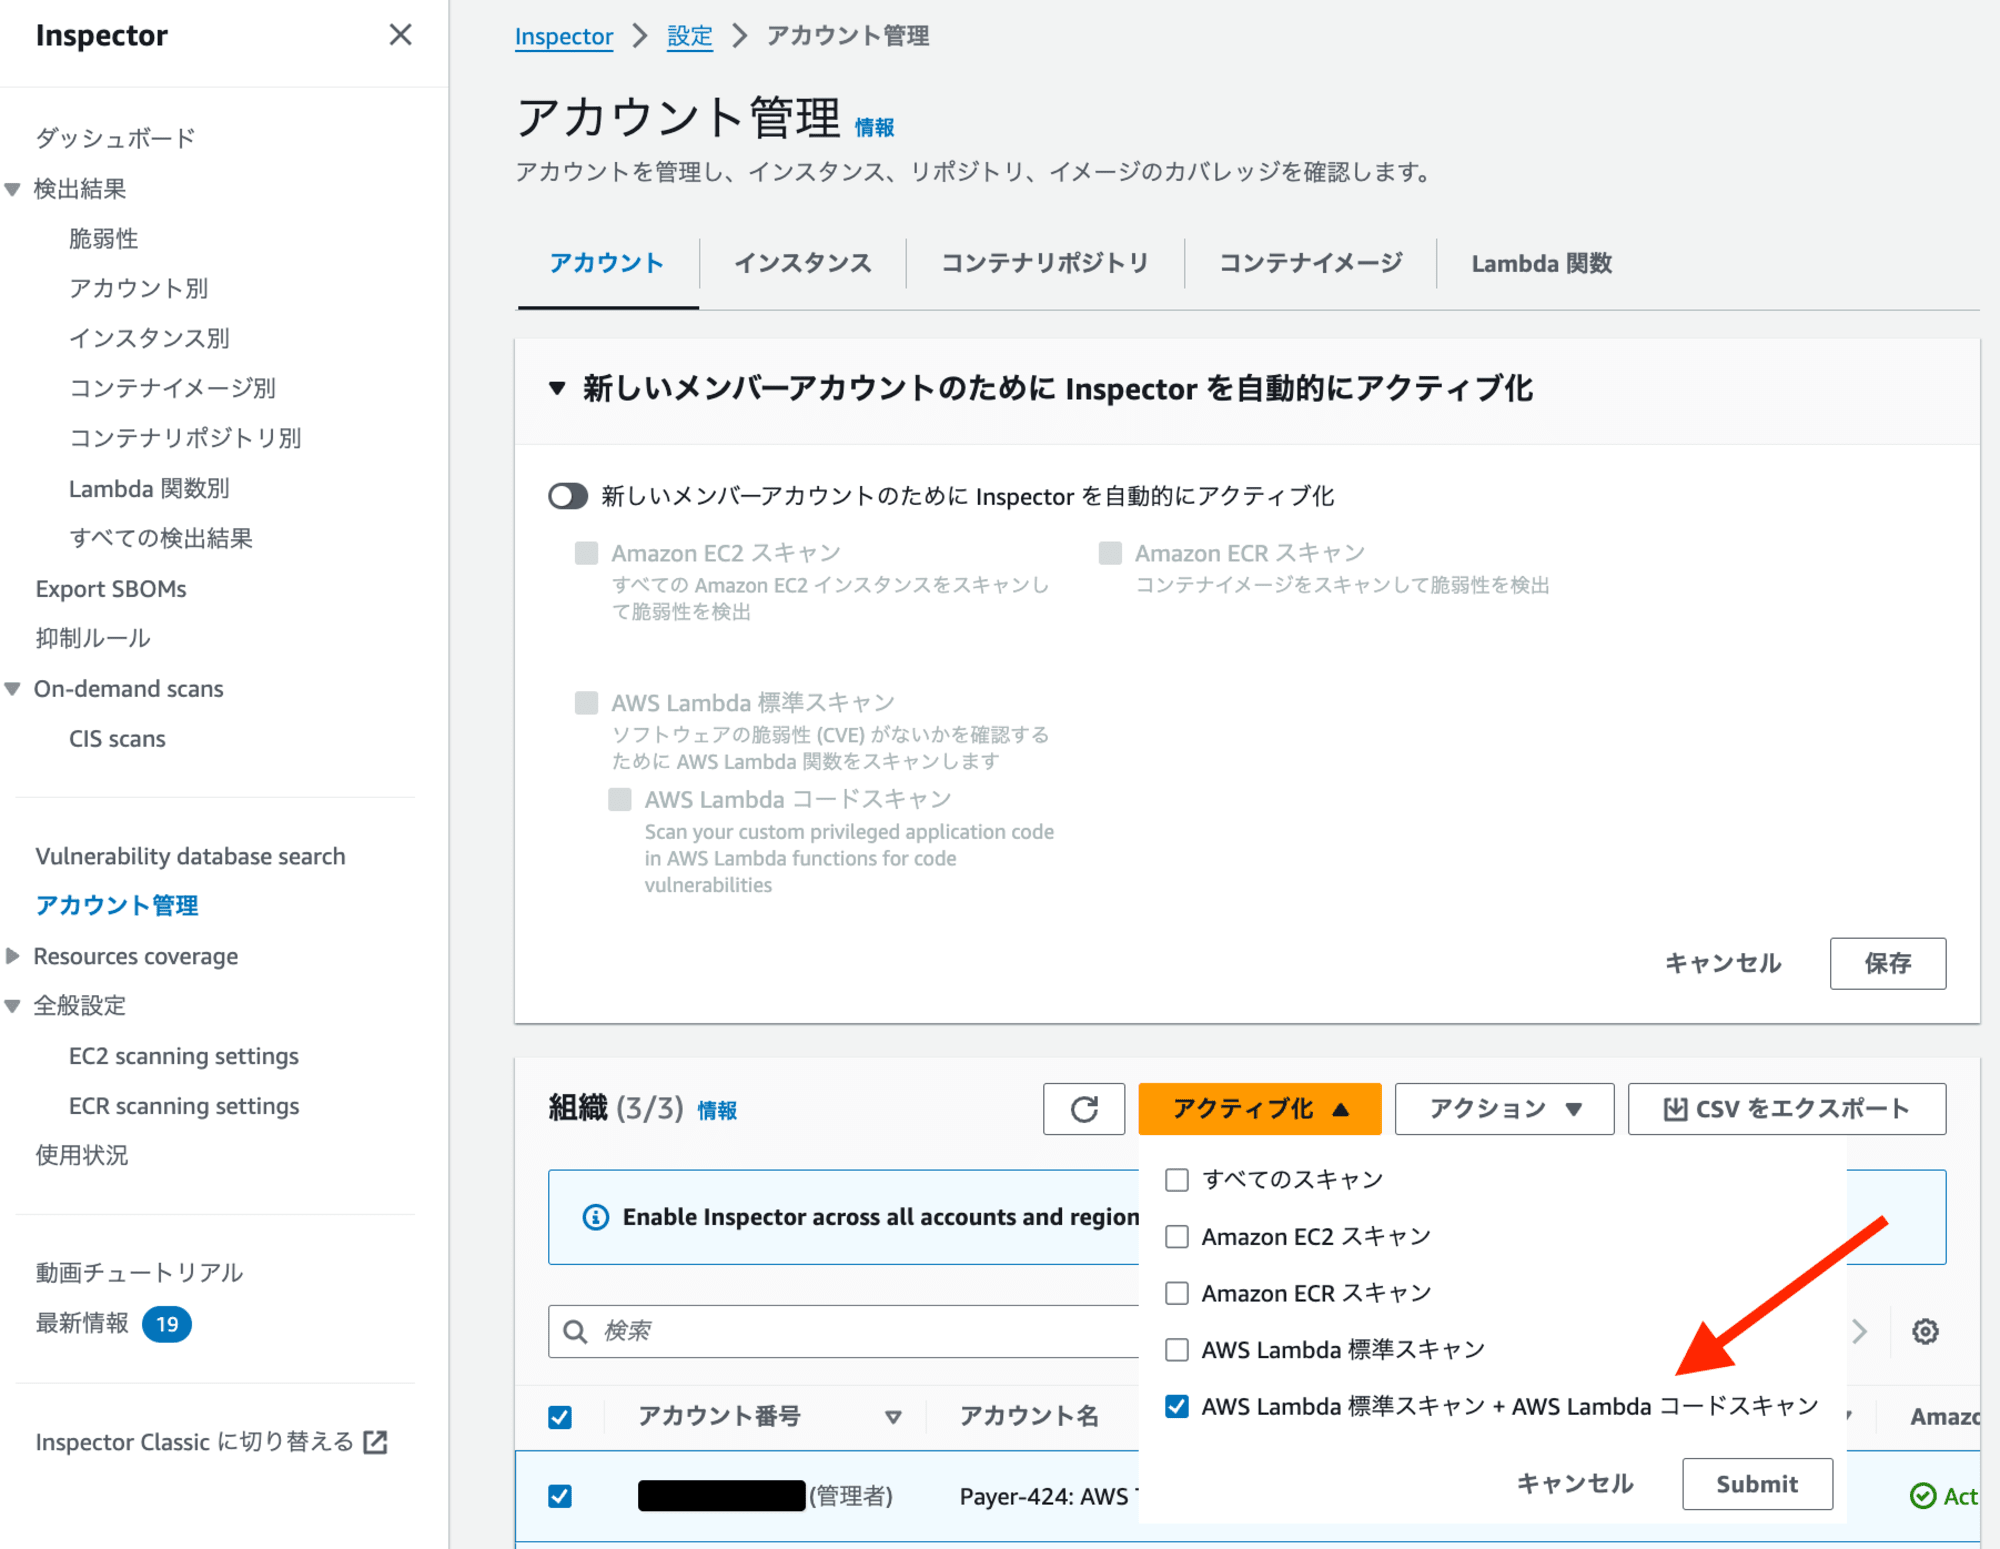Uncheck AWS Lambda 標準スキャン + コードスキャン option
Screen dimensions: 2000x1549
point(1177,1407)
